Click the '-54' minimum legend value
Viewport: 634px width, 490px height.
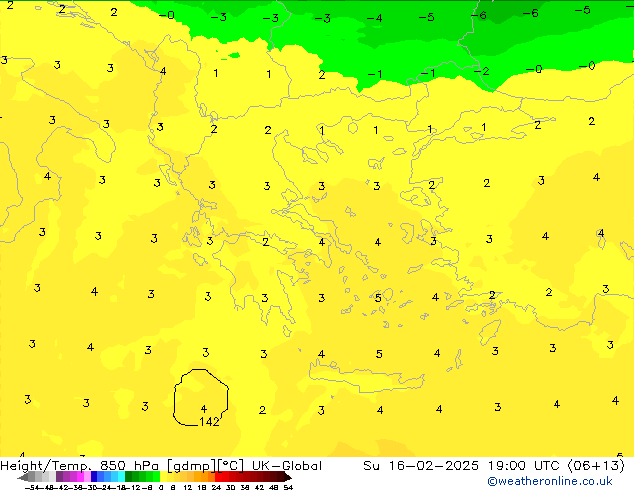pyautogui.click(x=32, y=487)
